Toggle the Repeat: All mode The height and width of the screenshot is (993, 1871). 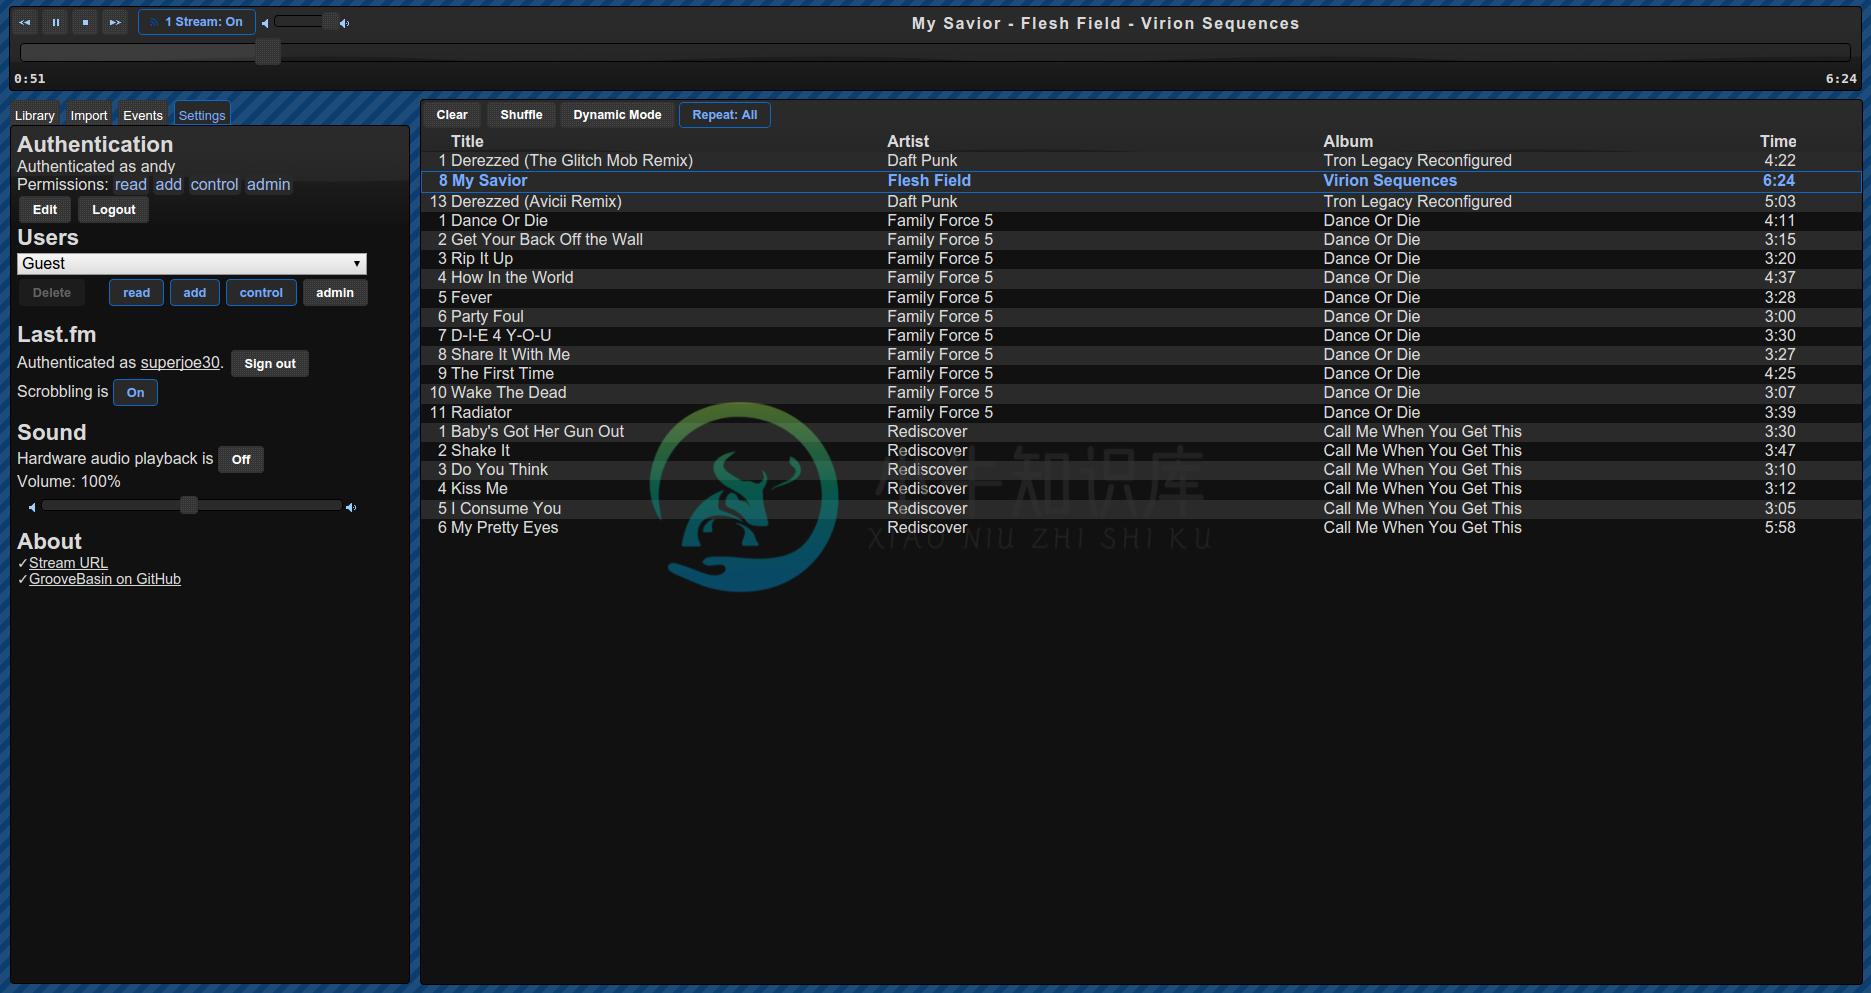[x=725, y=115]
